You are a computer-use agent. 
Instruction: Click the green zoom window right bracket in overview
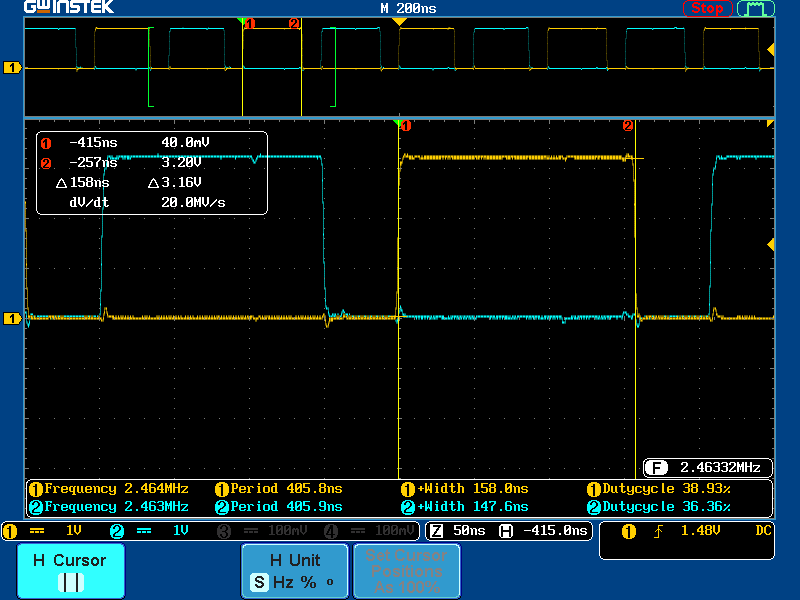pyautogui.click(x=333, y=67)
